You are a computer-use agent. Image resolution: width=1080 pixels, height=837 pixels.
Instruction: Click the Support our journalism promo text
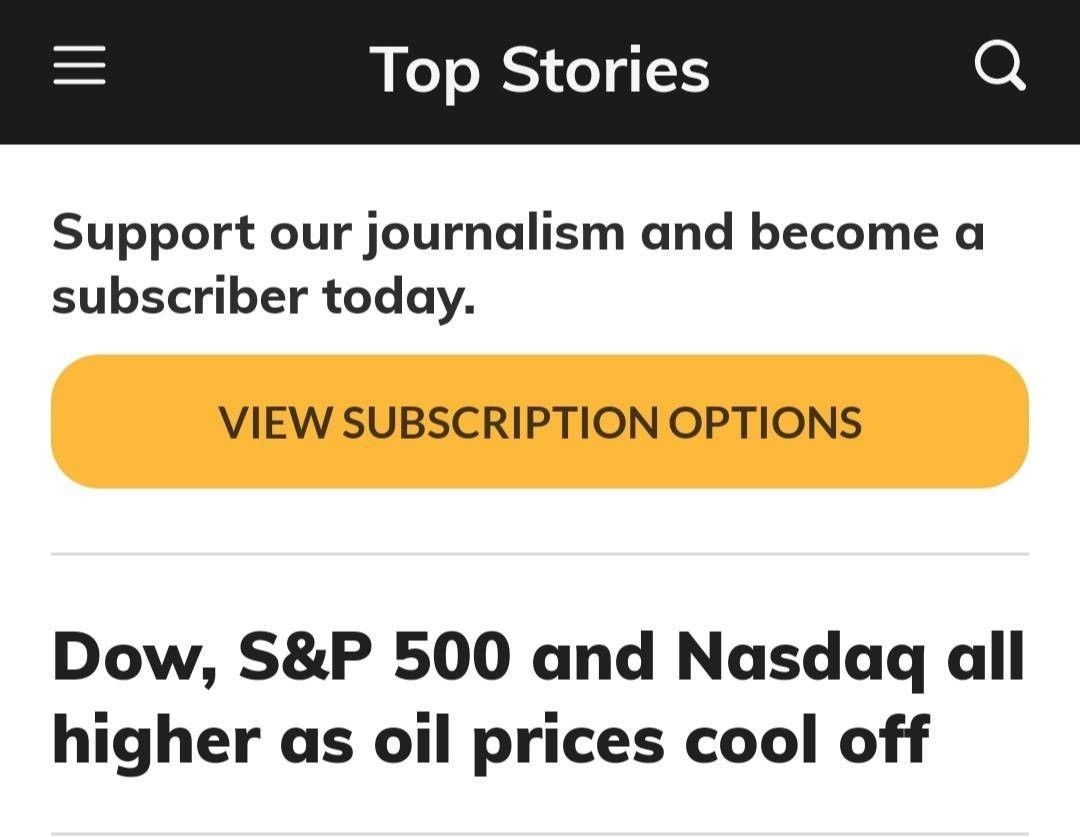coord(518,265)
